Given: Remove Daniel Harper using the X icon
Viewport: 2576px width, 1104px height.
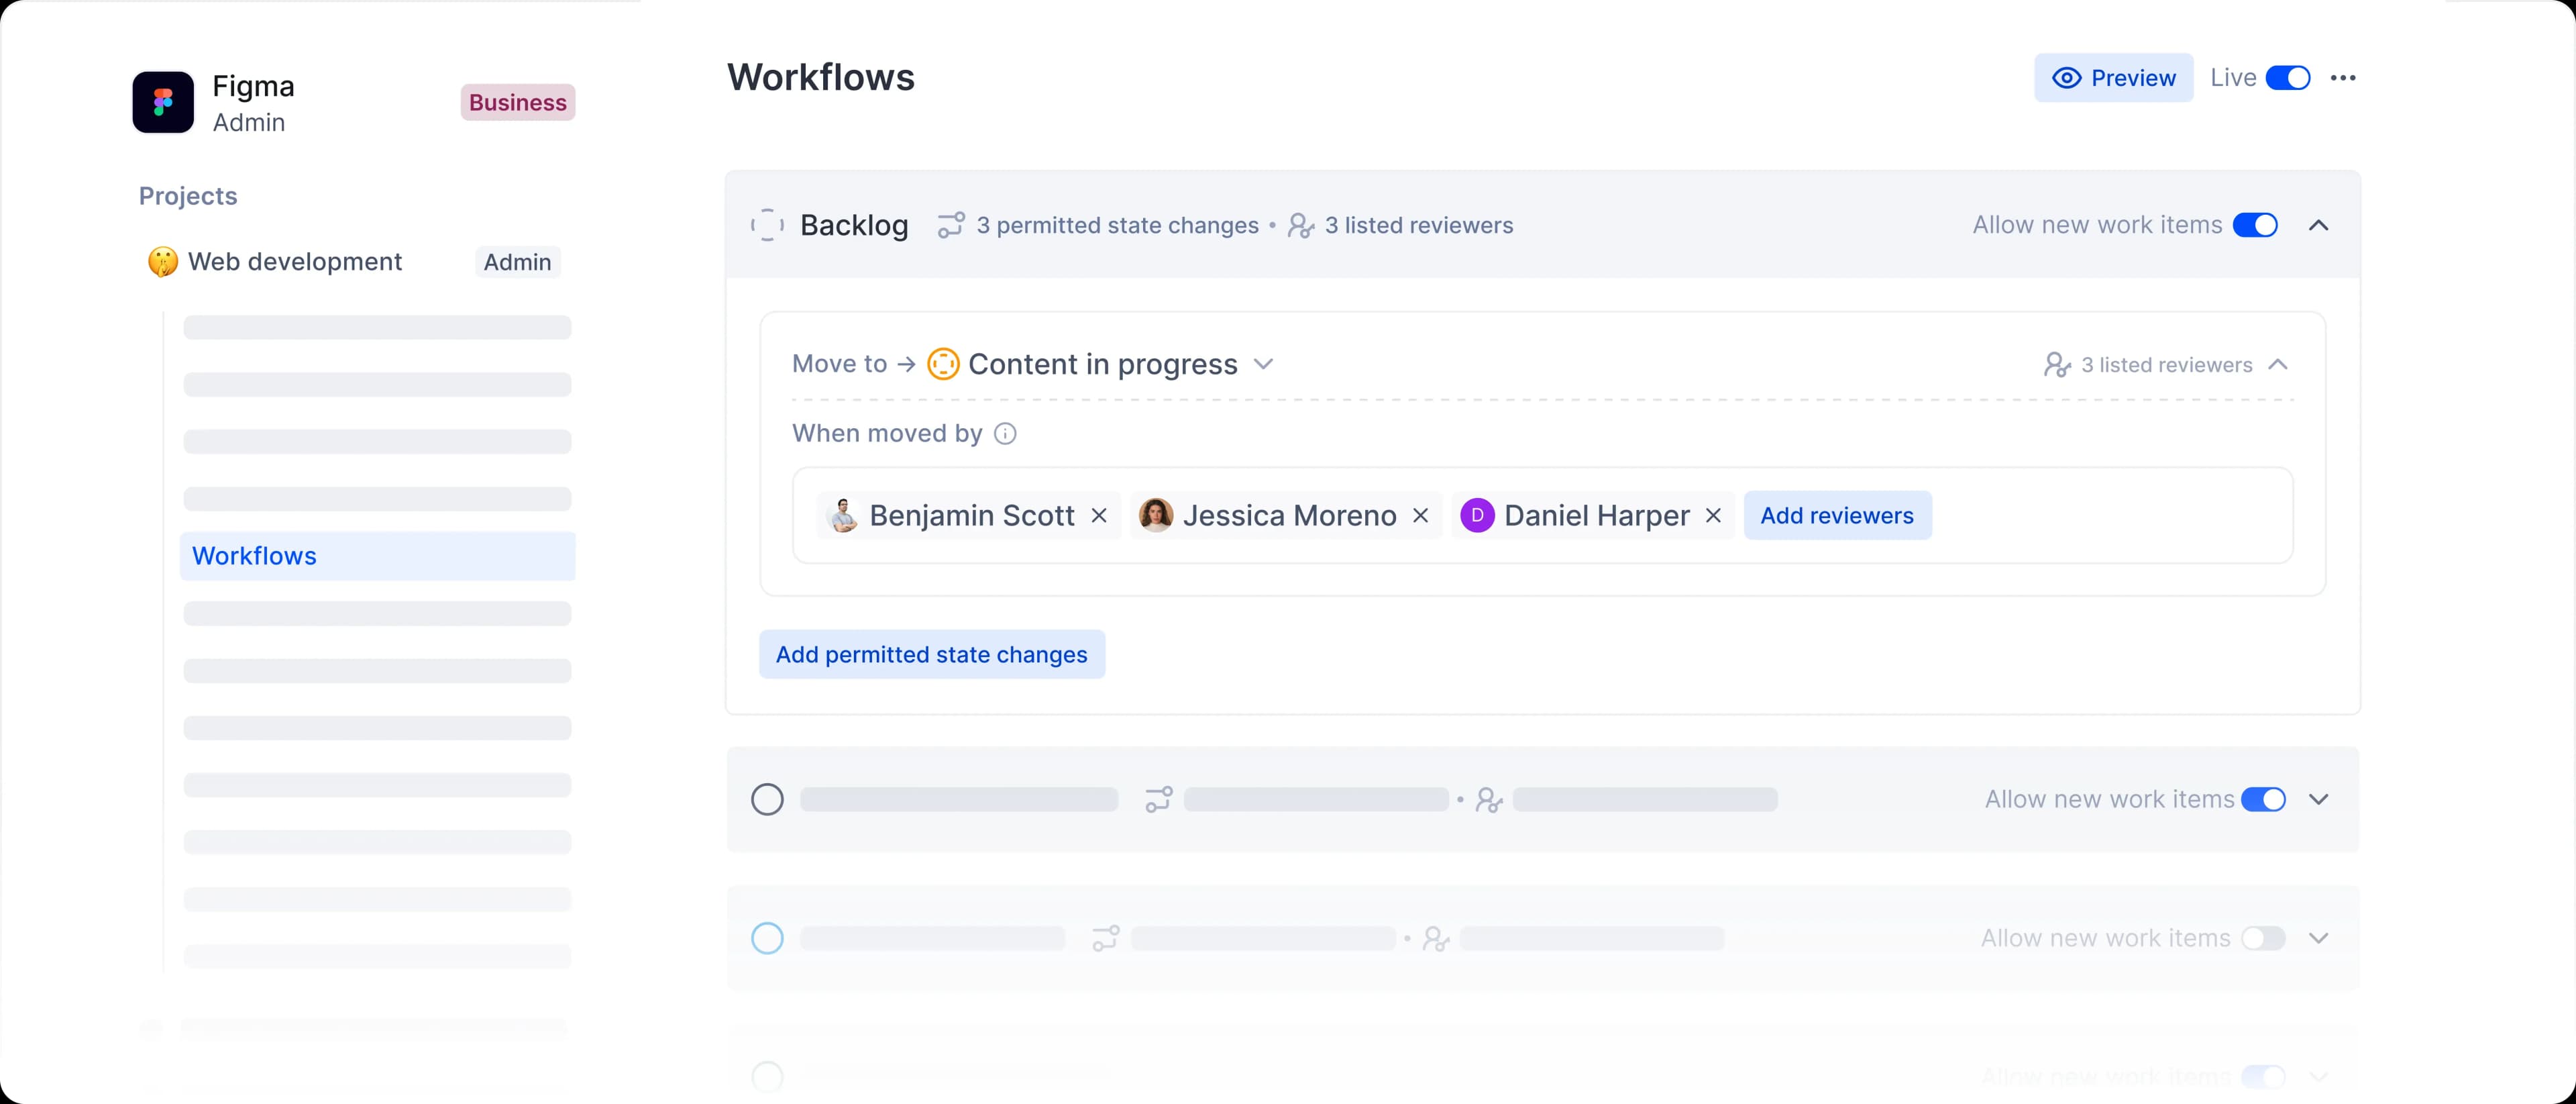Looking at the screenshot, I should (x=1713, y=515).
